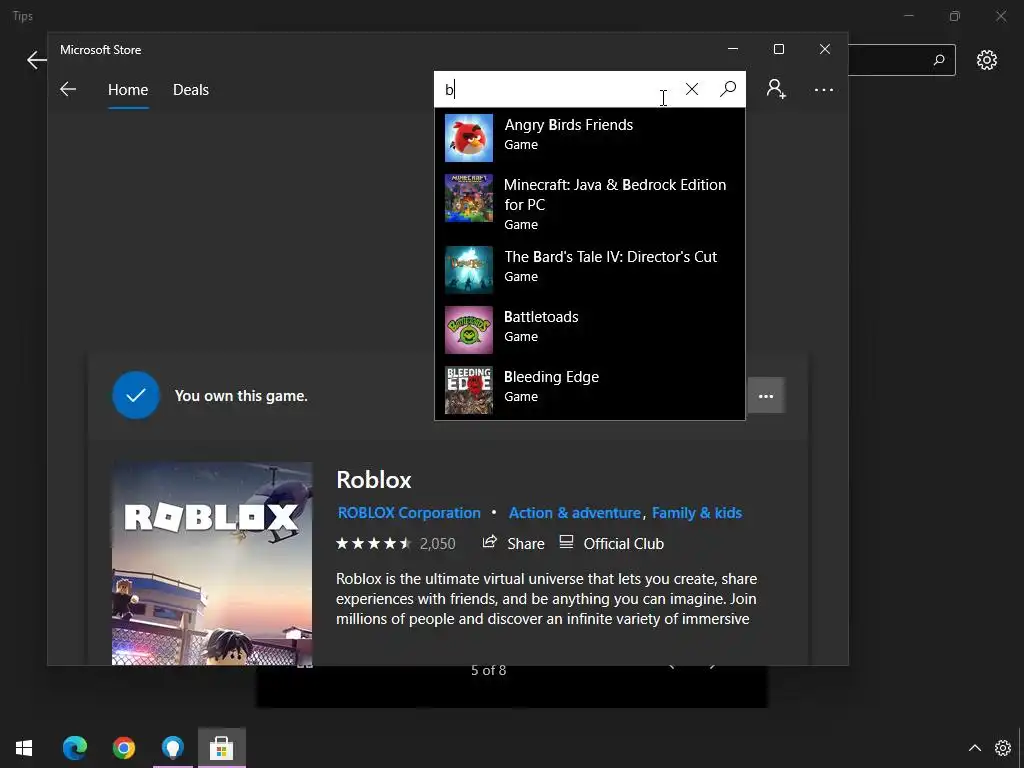
Task: Click the Roblox title heading
Action: (x=374, y=480)
